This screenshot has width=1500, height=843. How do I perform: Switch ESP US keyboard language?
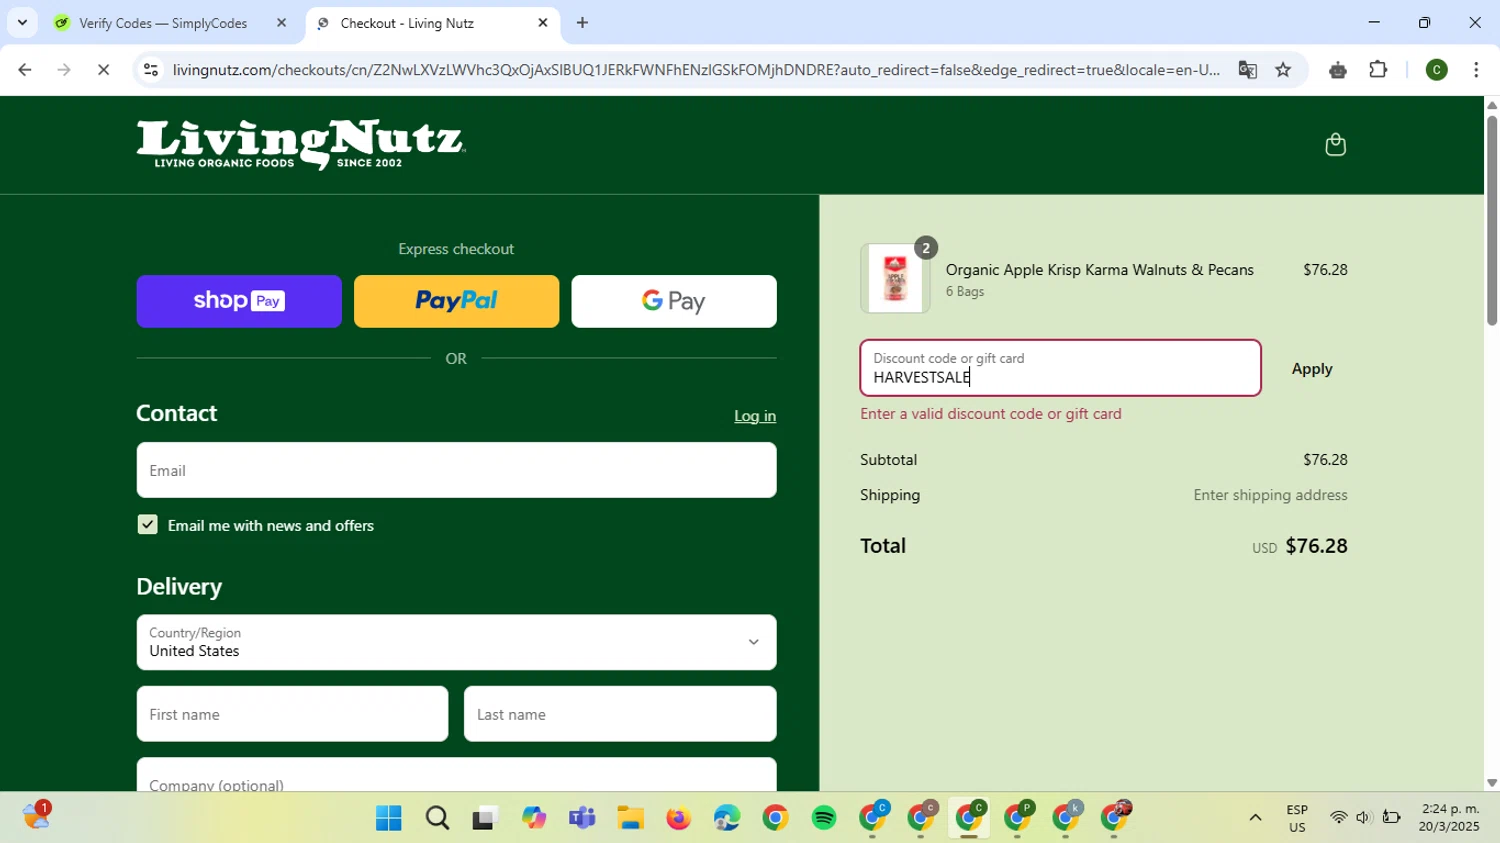[1297, 818]
